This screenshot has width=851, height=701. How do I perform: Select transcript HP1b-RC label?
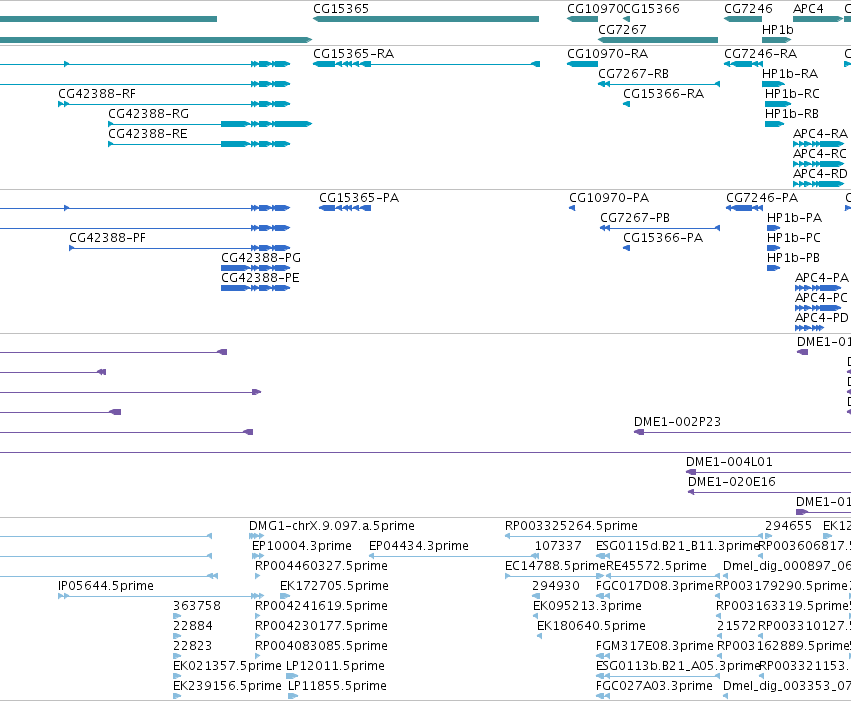tap(792, 94)
